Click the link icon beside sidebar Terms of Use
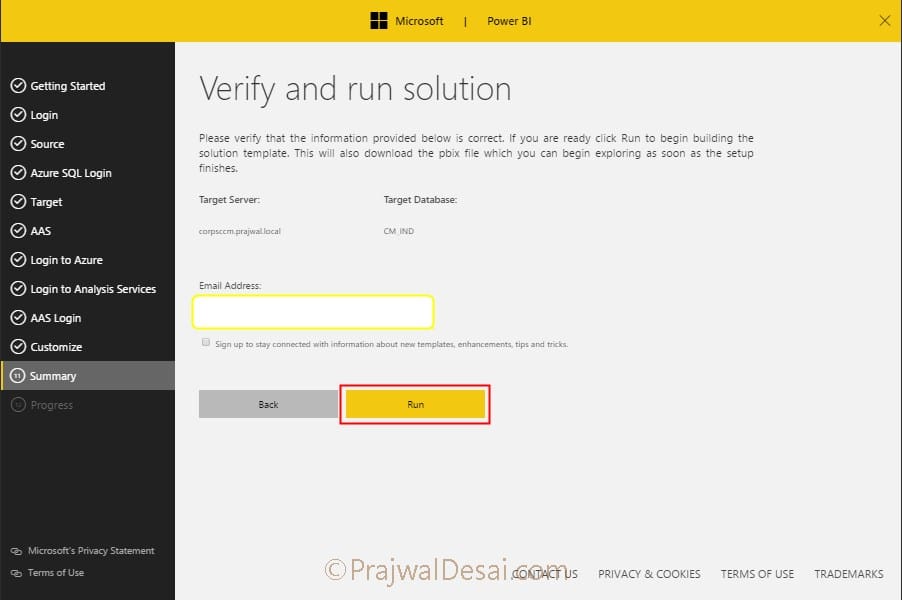Screen dimensions: 902x600 [16, 573]
